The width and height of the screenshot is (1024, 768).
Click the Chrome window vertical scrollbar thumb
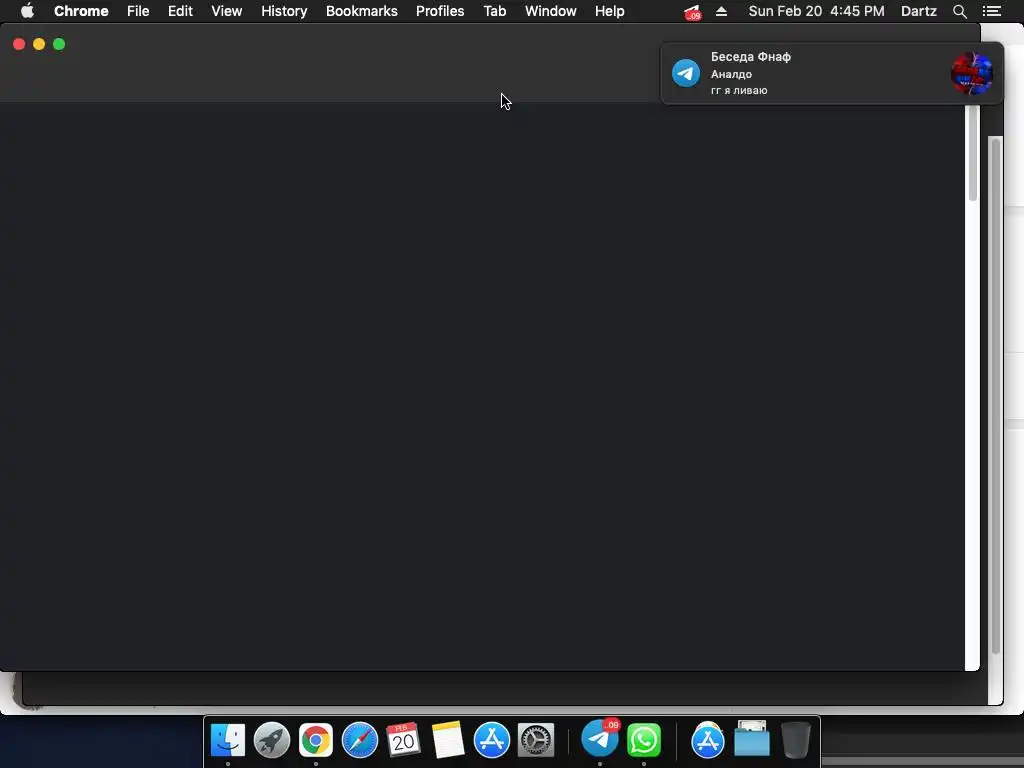point(972,153)
